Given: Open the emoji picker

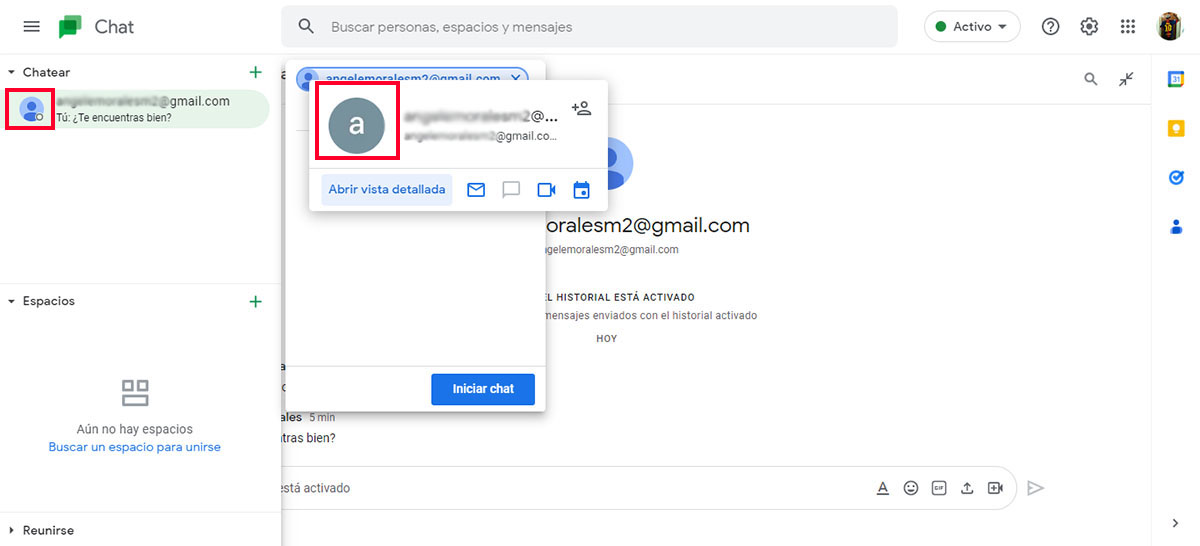Looking at the screenshot, I should 911,488.
